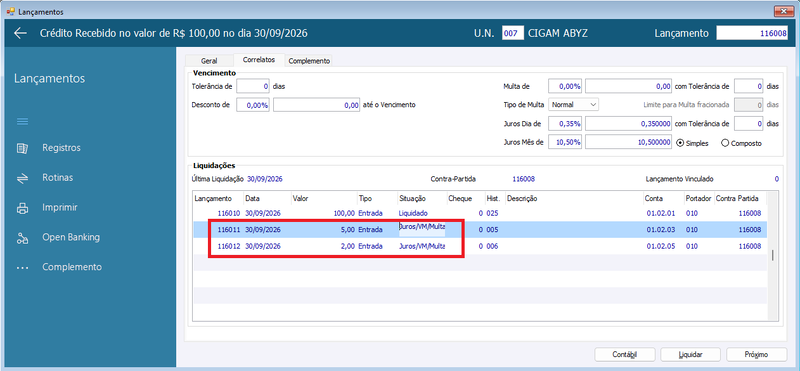Viewport: 800px width, 371px height.
Task: Click the Juros Dia tolerance days field
Action: coord(749,123)
